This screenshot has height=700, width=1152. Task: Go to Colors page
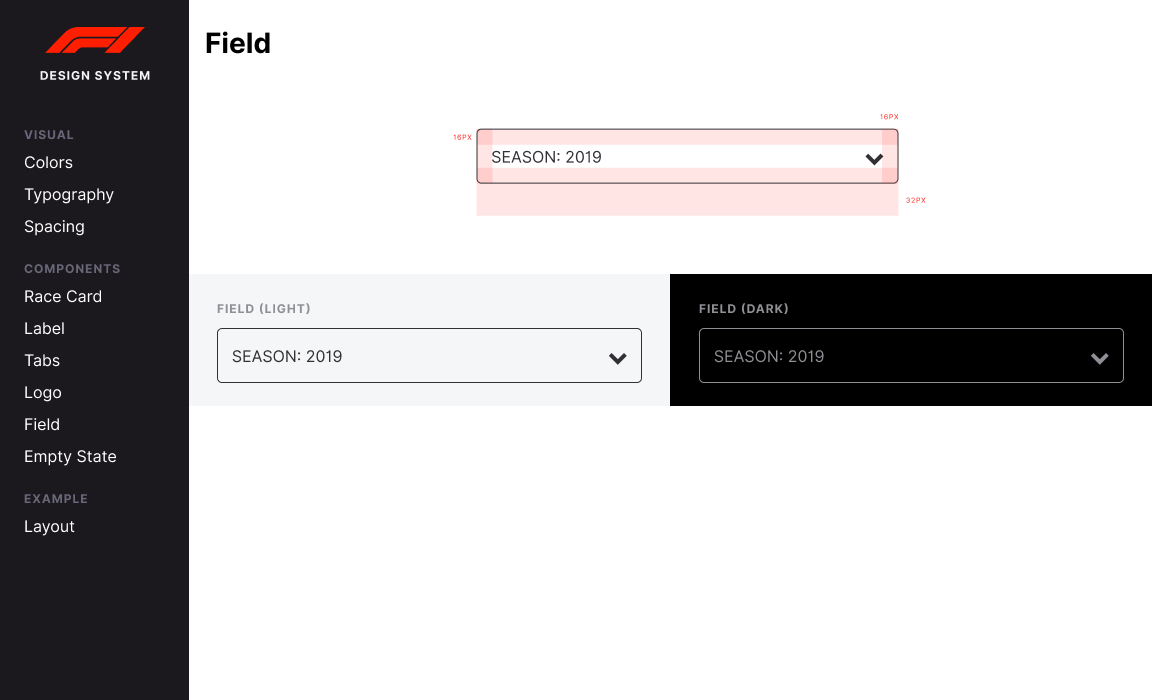(48, 162)
